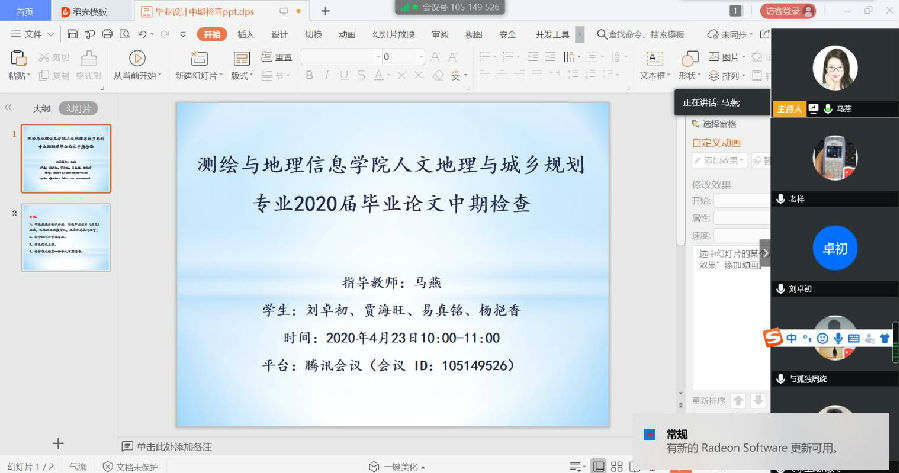899x473 pixels.
Task: Click the Arrange (排列) button
Action: pos(725,75)
